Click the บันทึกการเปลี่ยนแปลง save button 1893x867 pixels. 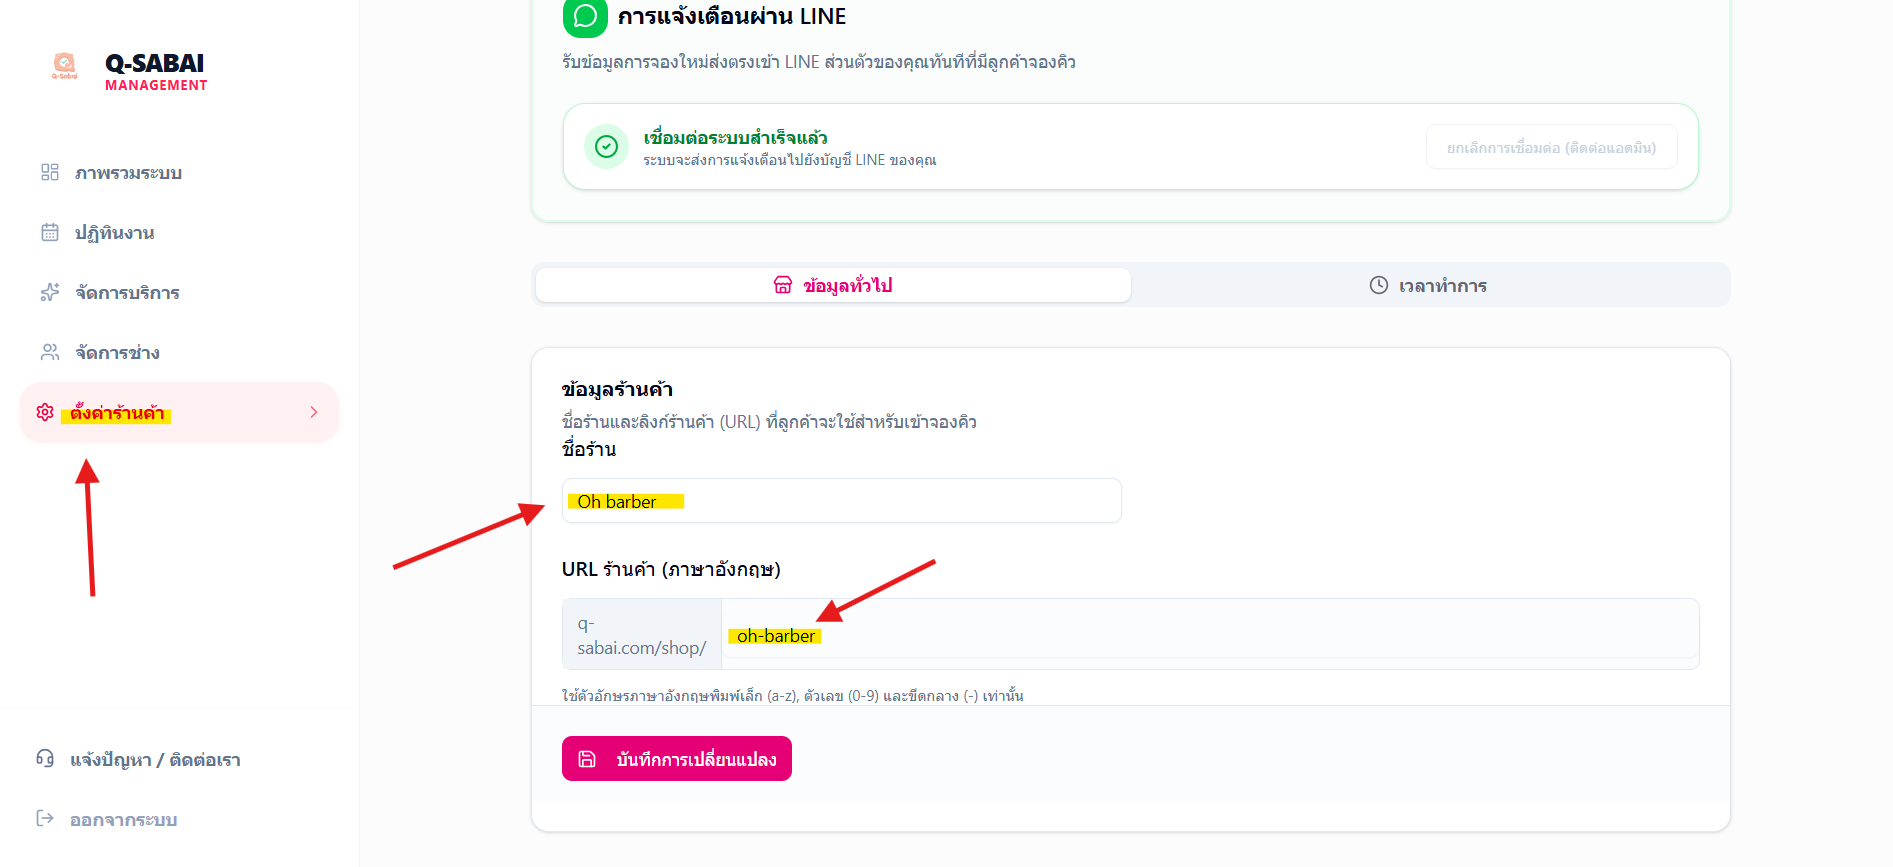(676, 759)
